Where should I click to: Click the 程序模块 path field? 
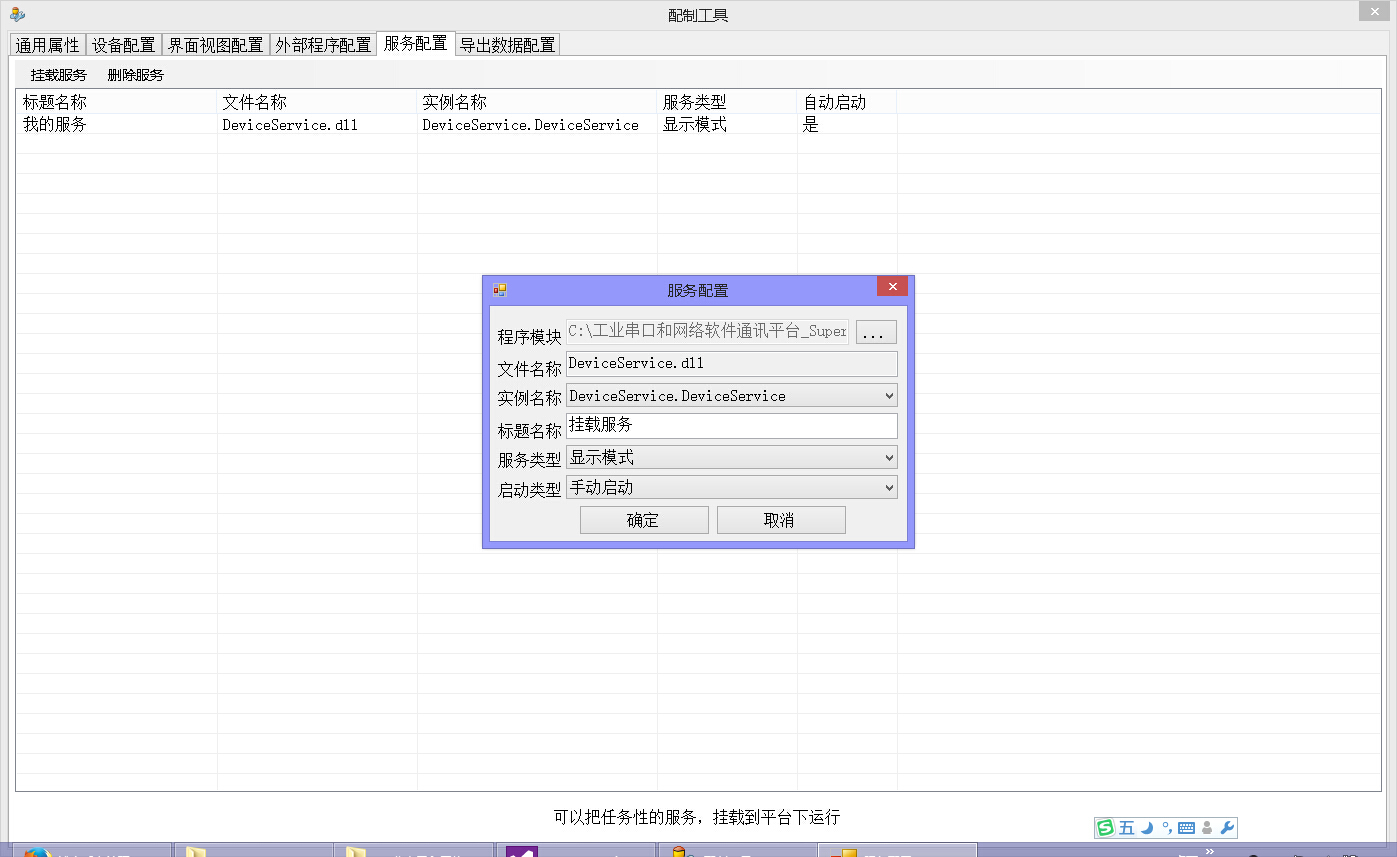click(x=707, y=332)
